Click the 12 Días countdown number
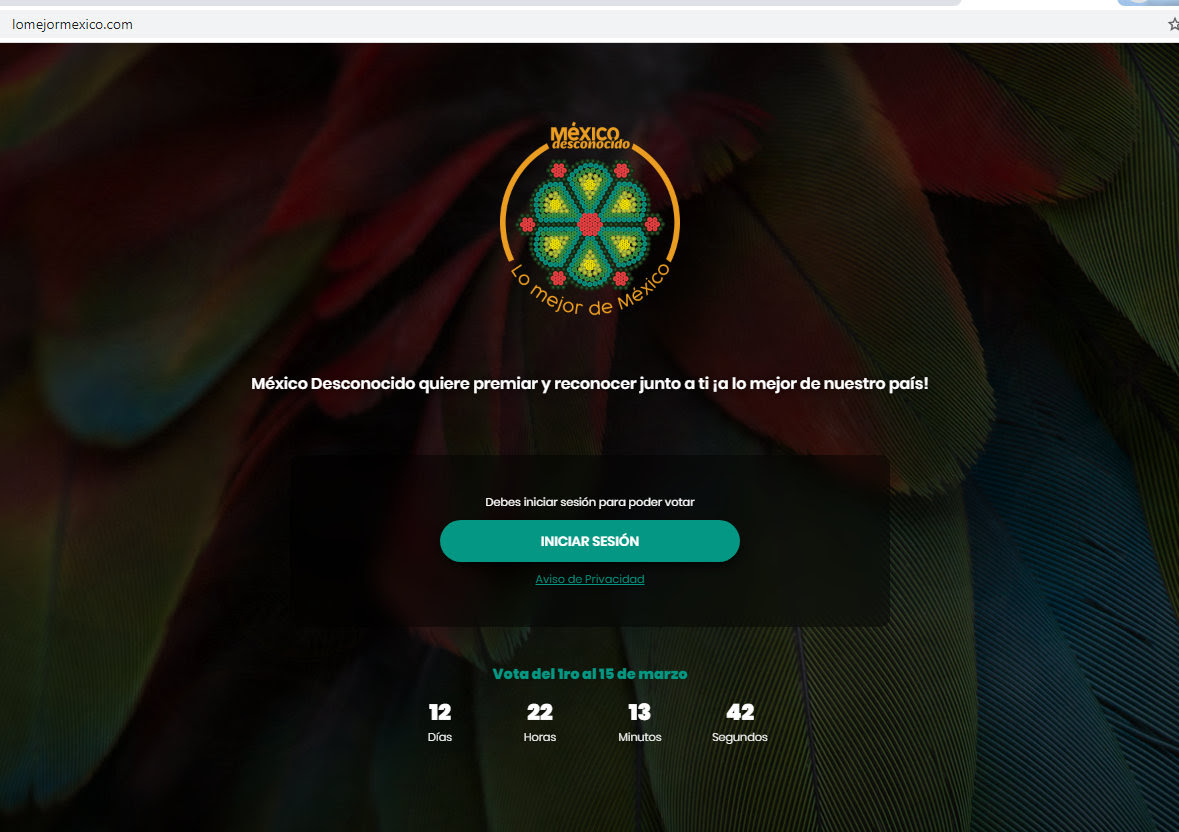 440,712
